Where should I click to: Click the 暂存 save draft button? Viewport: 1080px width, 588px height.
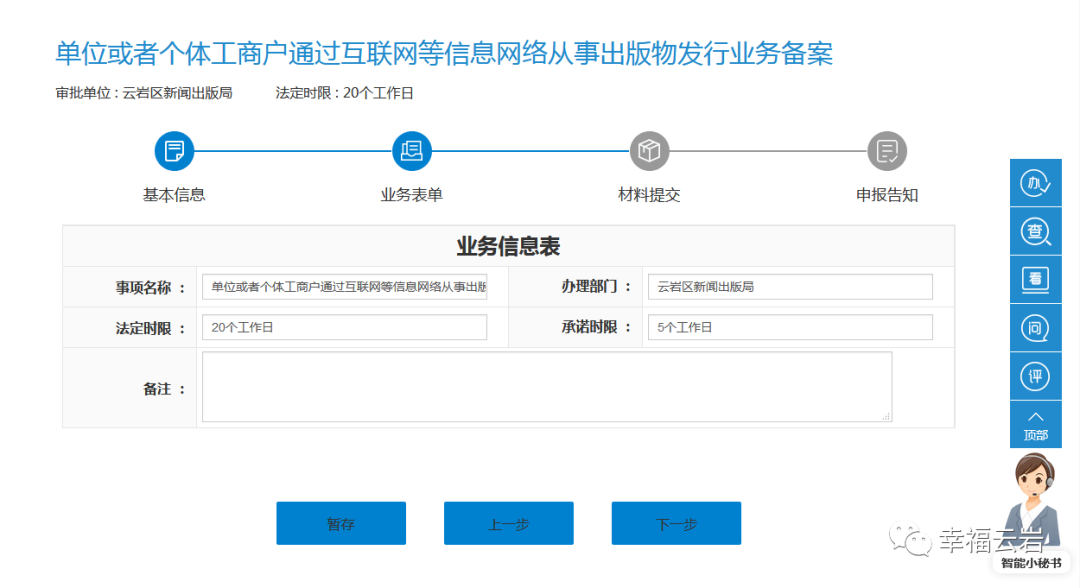[341, 522]
